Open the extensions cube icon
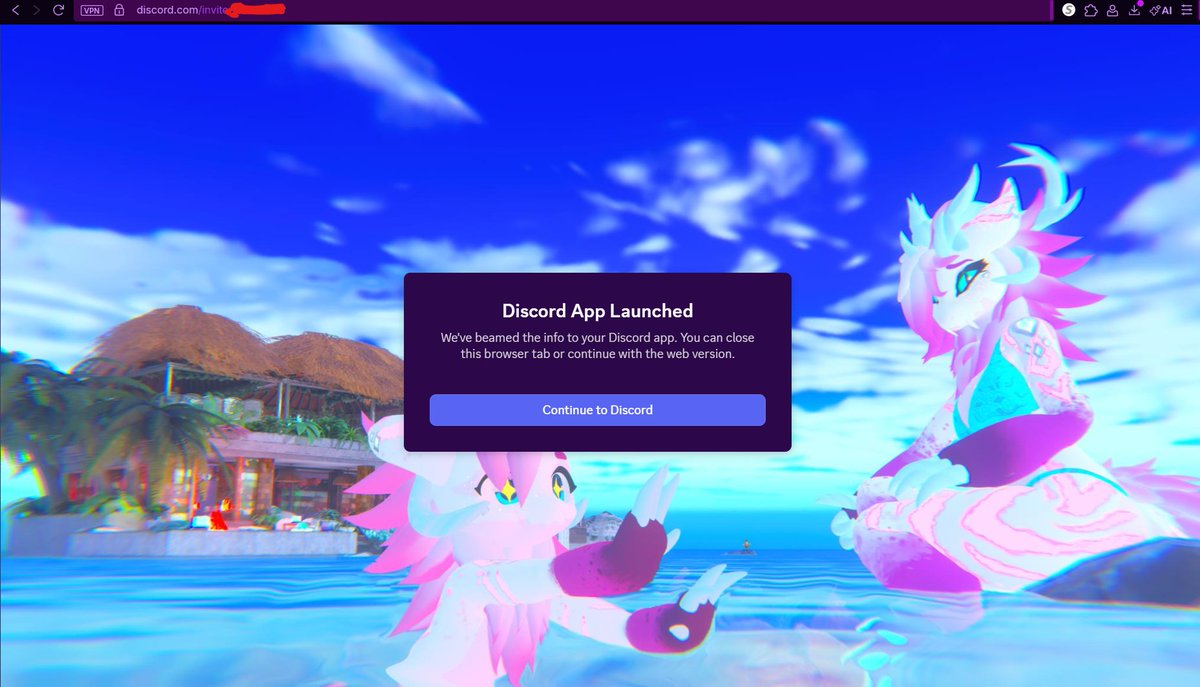 (1091, 10)
